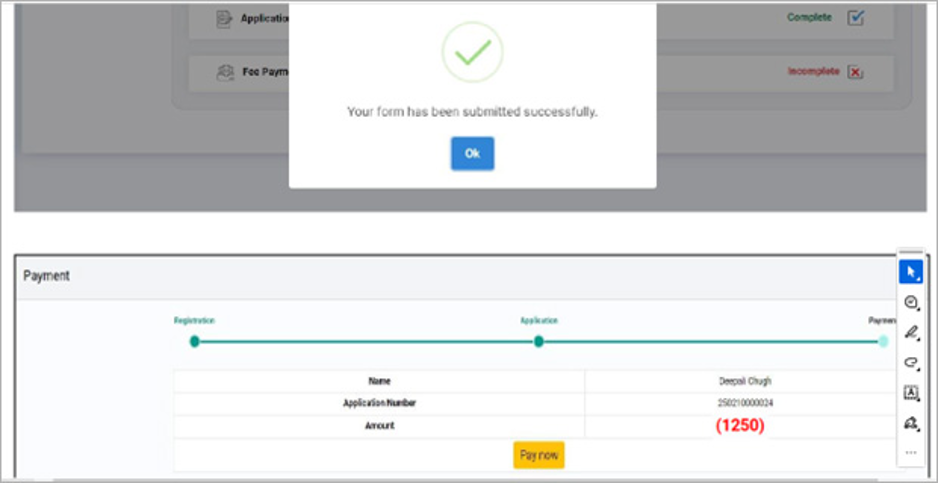Click the Fee Payment row icon
The height and width of the screenshot is (483, 938).
click(225, 72)
